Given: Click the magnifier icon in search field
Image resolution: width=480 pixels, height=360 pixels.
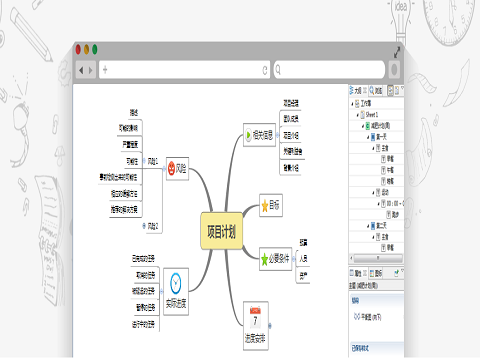Looking at the screenshot, I should point(278,69).
